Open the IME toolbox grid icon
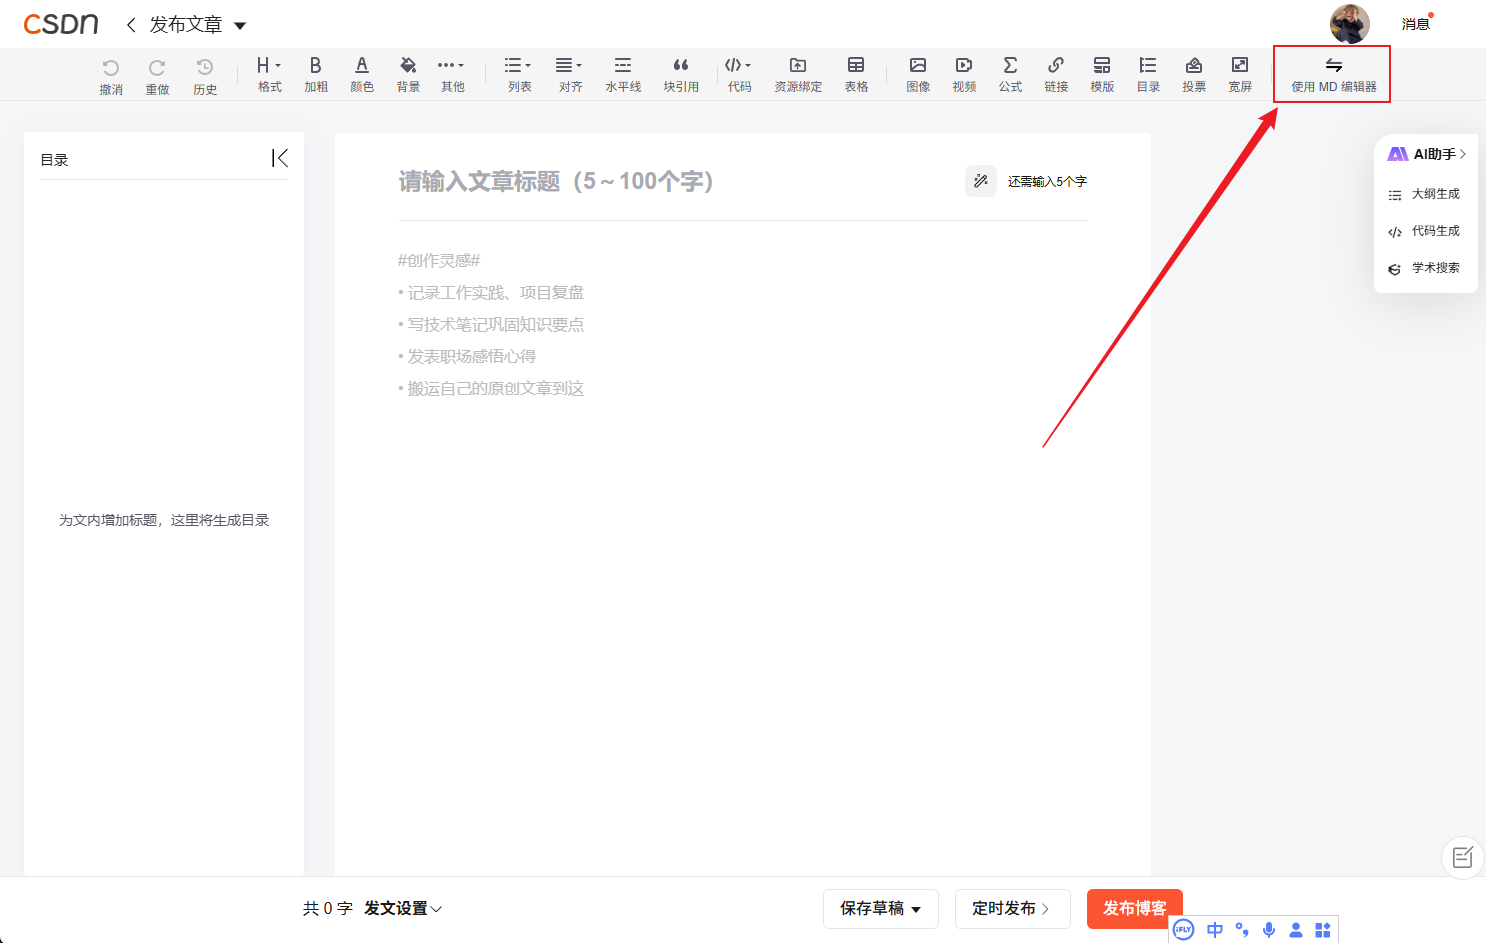1486x943 pixels. coord(1323,930)
